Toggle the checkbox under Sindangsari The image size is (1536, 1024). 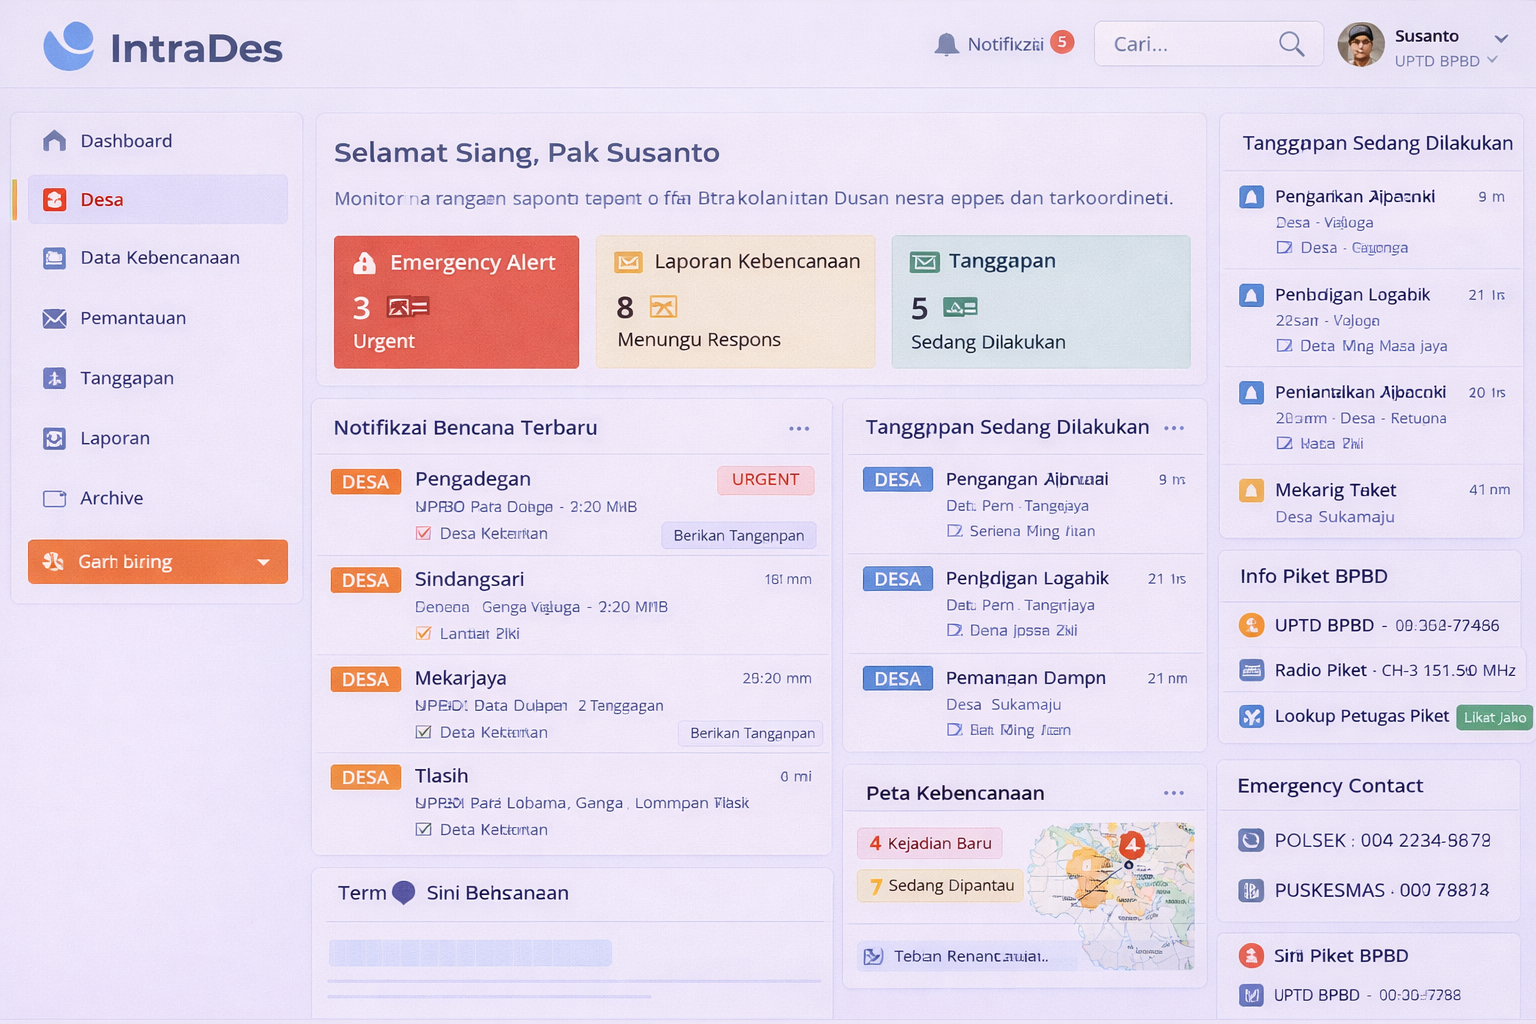(x=424, y=633)
